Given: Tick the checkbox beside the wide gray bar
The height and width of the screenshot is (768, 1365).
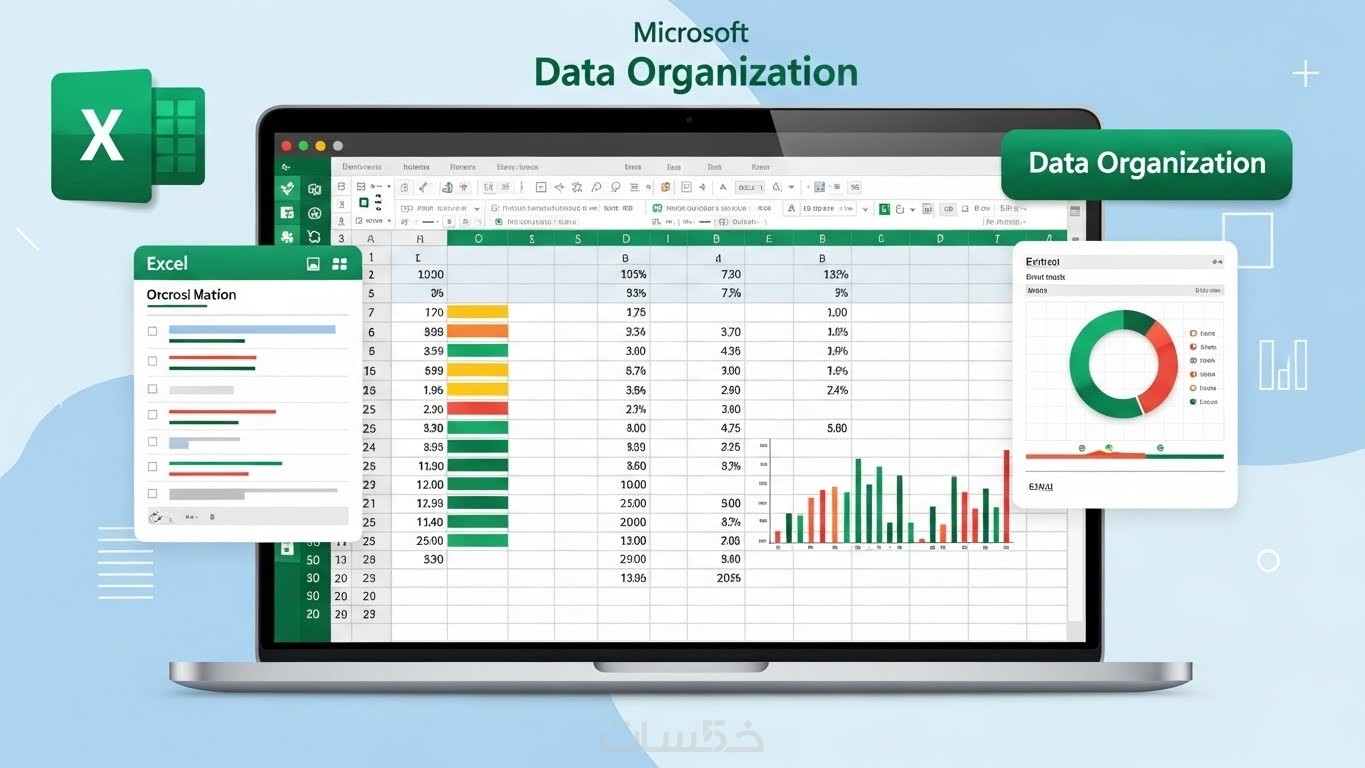Looking at the screenshot, I should [152, 493].
